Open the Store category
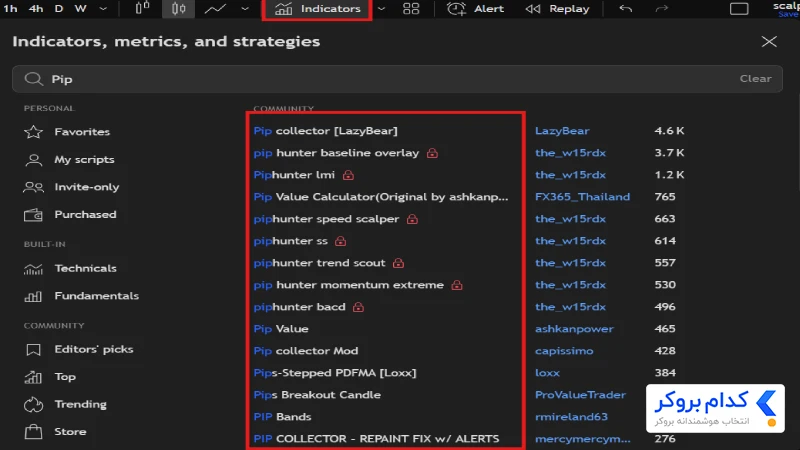The width and height of the screenshot is (800, 450). [55, 432]
